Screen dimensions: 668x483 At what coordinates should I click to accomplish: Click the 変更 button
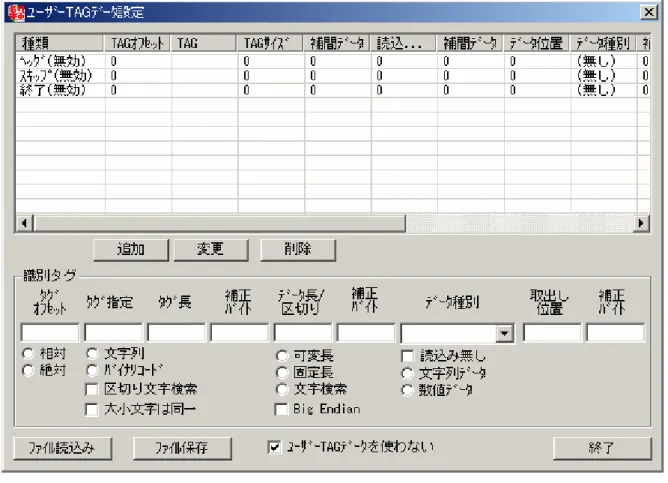pos(210,249)
